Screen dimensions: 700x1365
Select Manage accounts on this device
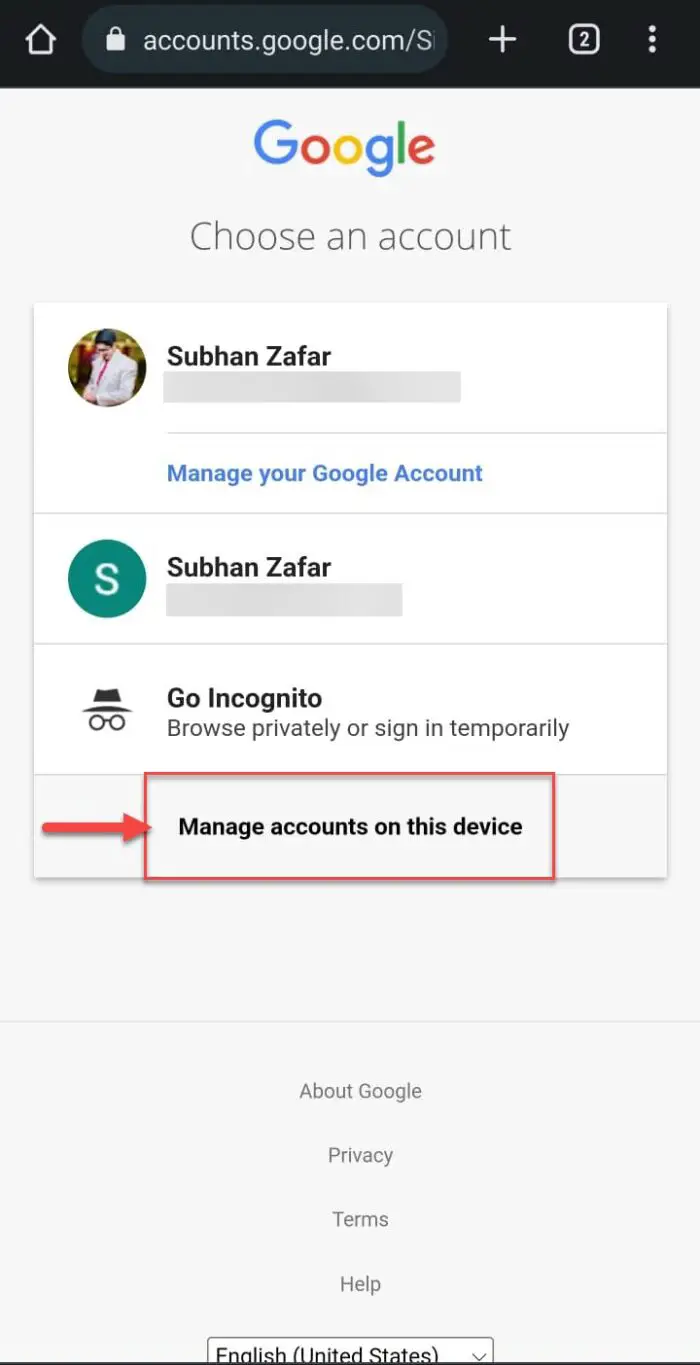coord(349,826)
